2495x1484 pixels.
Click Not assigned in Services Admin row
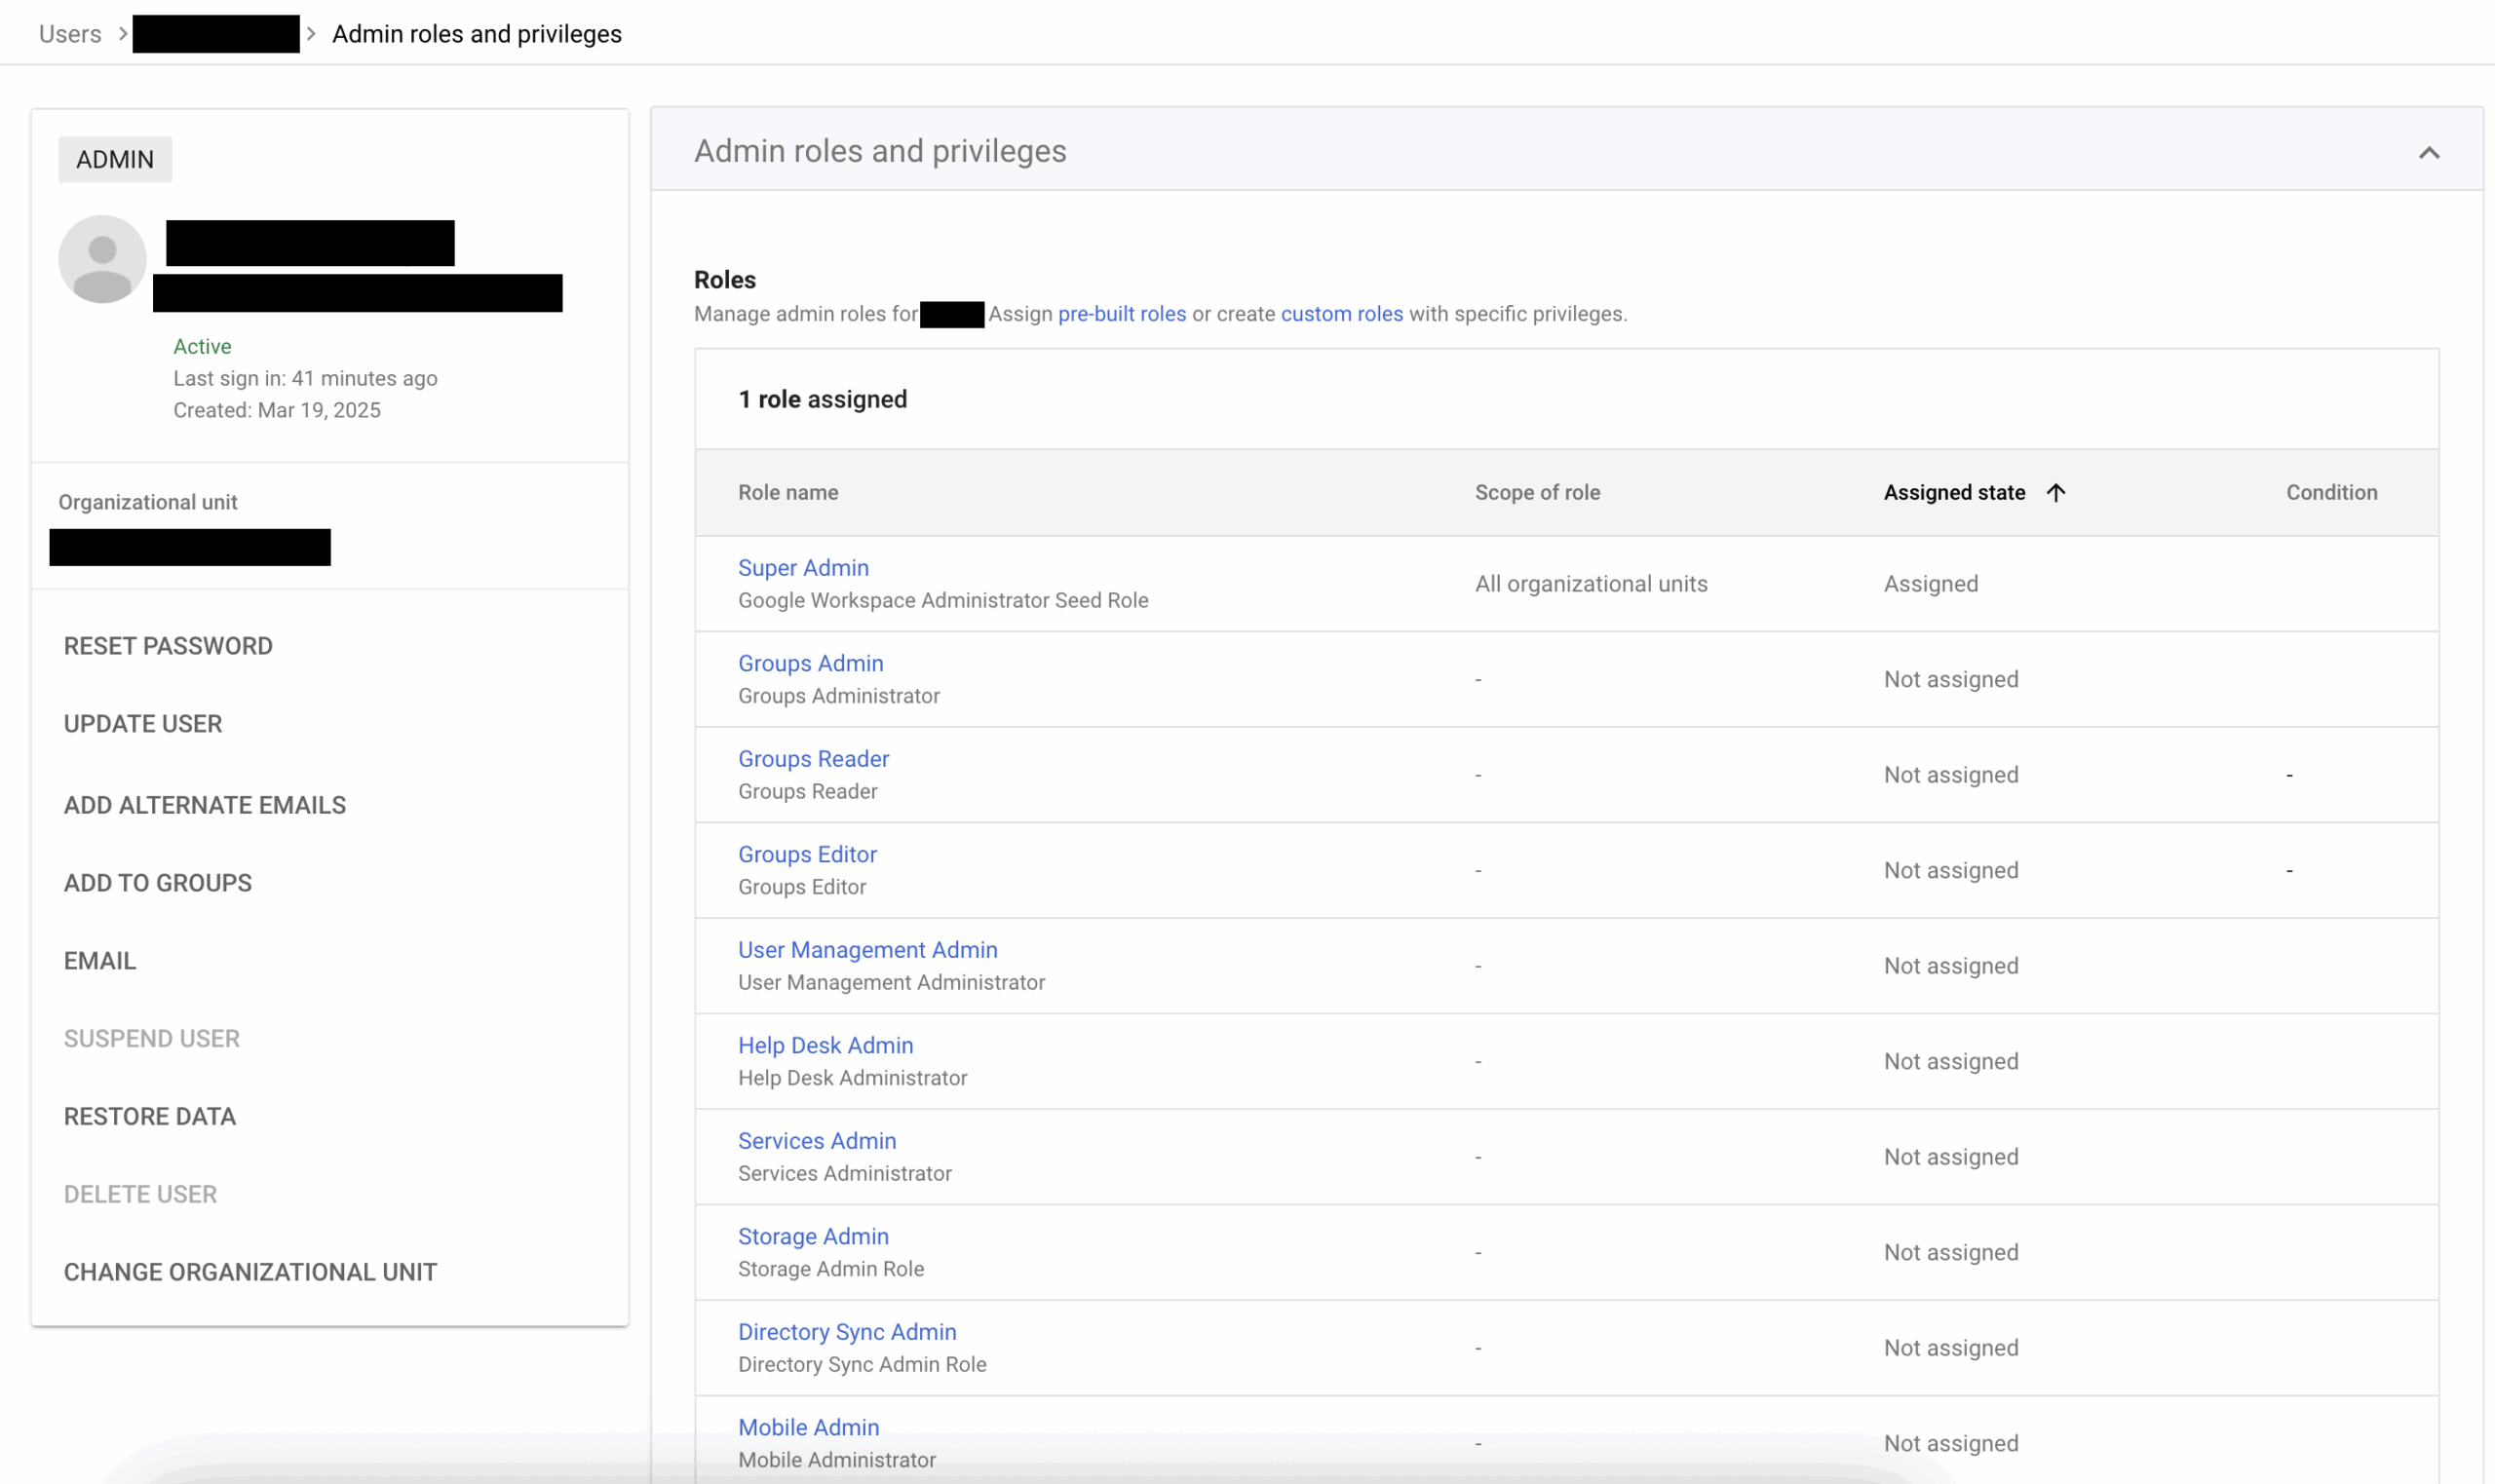pyautogui.click(x=1951, y=1157)
